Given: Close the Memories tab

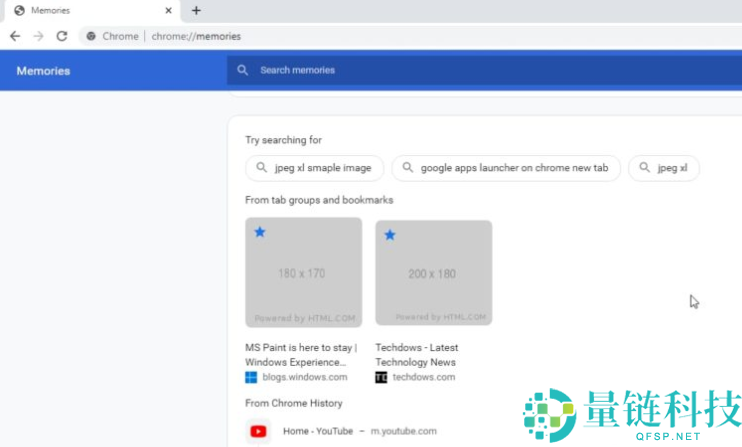Looking at the screenshot, I should pos(168,11).
